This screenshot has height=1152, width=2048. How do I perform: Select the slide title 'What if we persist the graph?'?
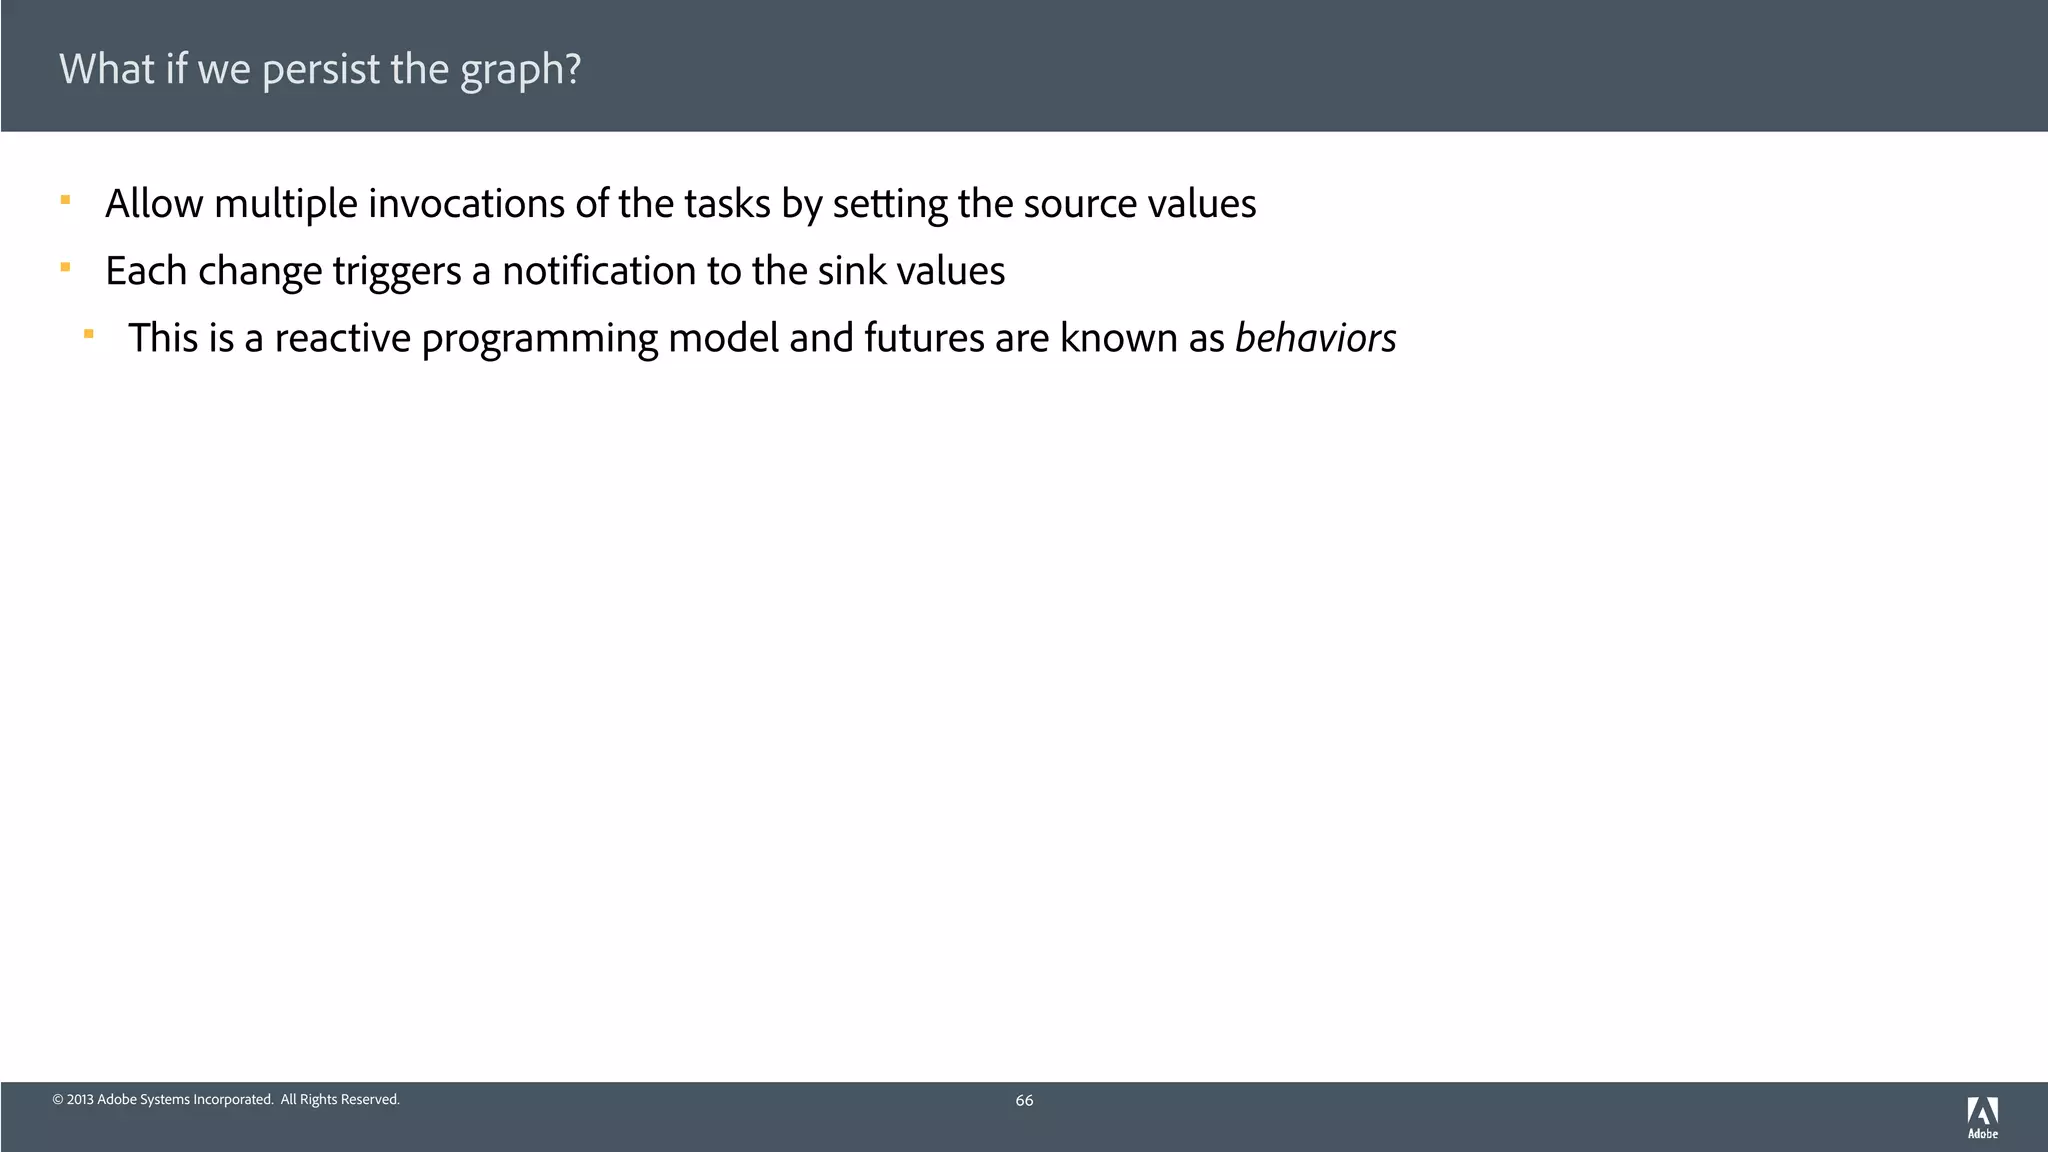click(320, 69)
